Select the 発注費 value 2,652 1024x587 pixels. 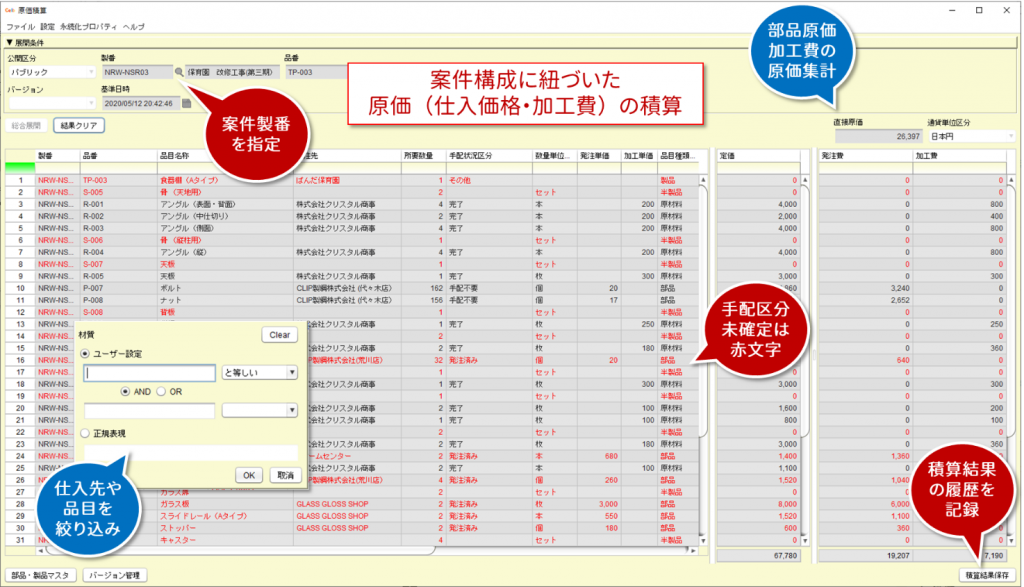coord(865,300)
